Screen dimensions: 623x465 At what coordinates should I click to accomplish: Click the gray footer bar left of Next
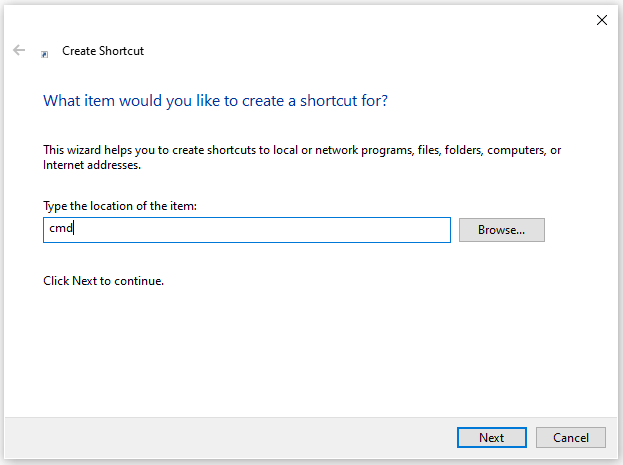[x=230, y=437]
